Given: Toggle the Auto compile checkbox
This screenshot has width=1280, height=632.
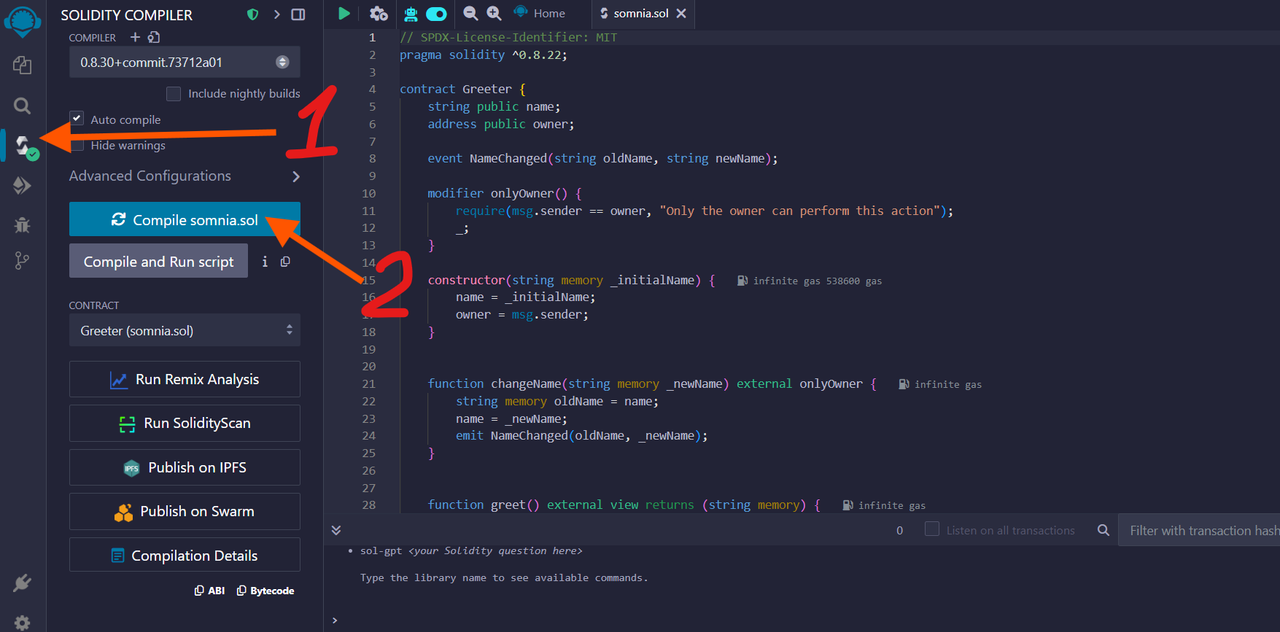Looking at the screenshot, I should point(77,119).
